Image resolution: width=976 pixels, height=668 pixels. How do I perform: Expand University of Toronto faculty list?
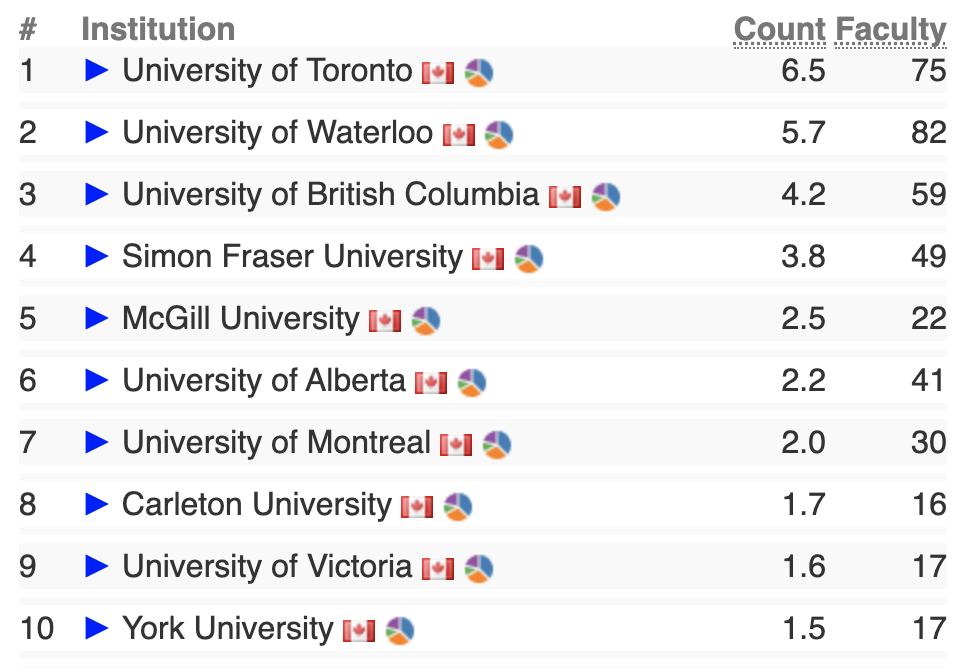pyautogui.click(x=96, y=70)
